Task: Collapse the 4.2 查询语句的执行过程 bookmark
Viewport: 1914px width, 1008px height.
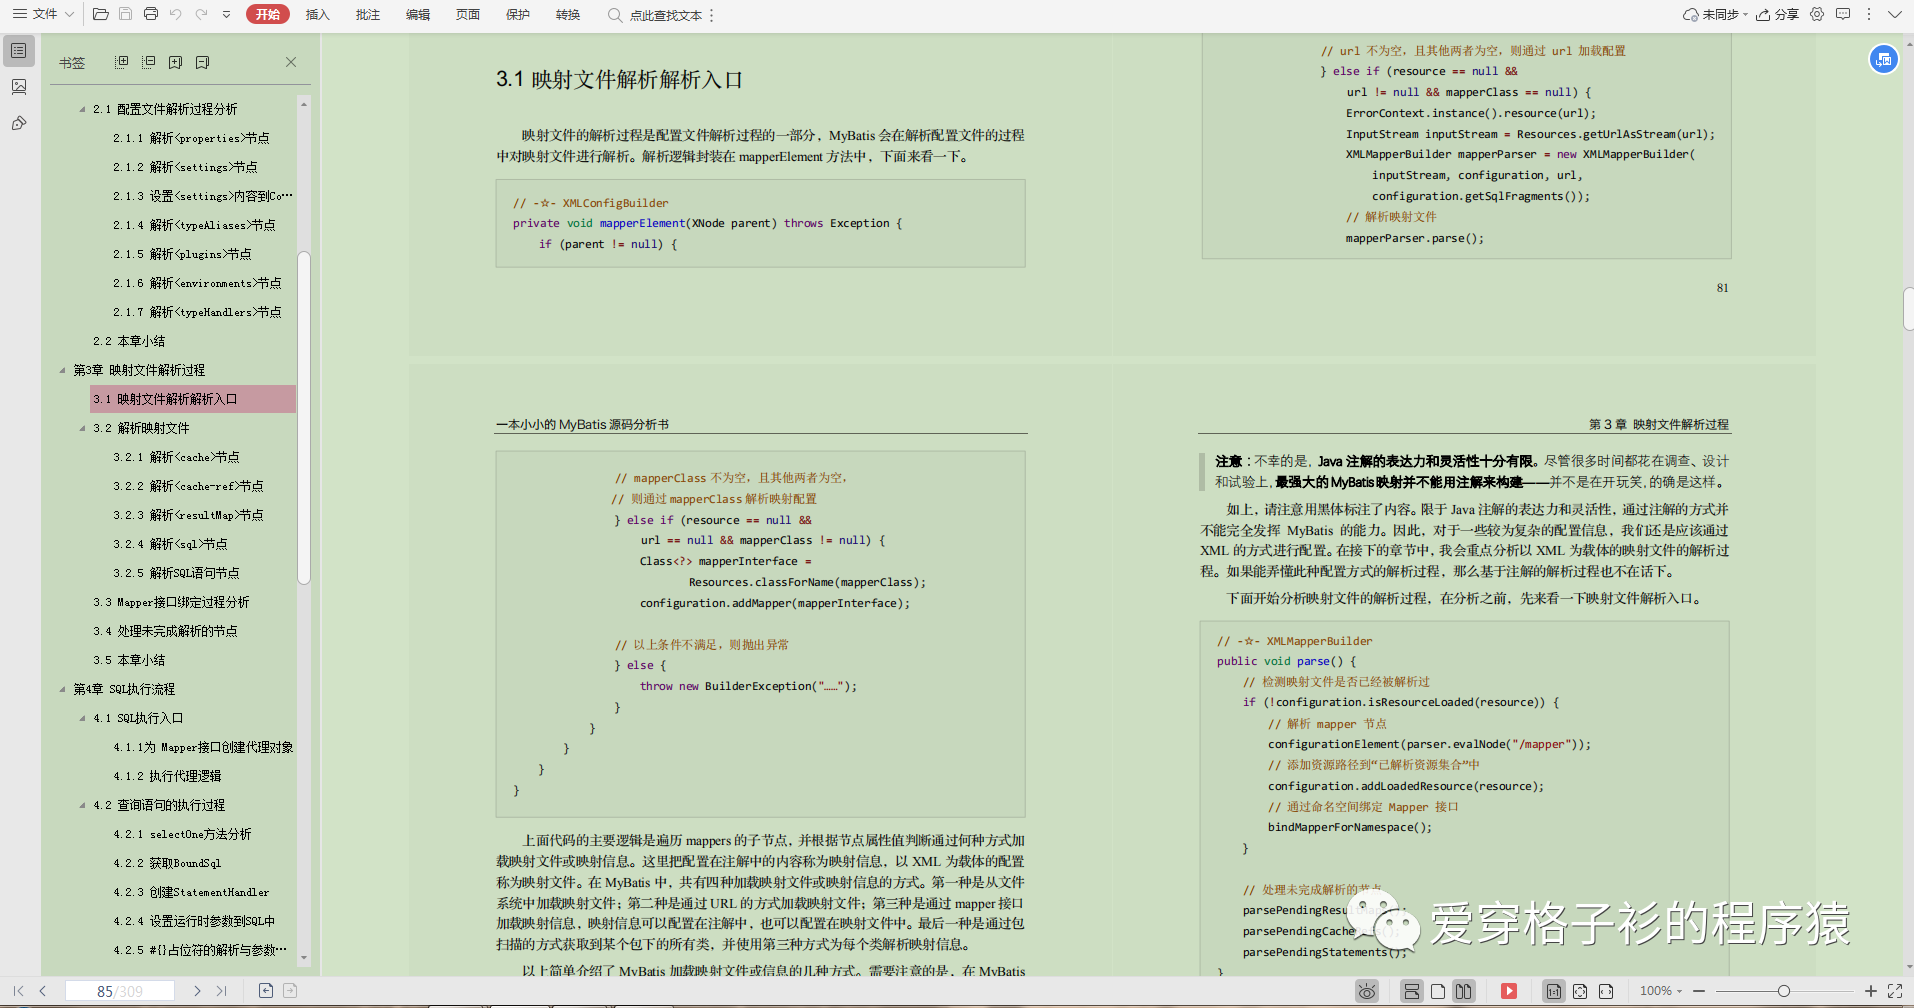Action: click(x=83, y=805)
